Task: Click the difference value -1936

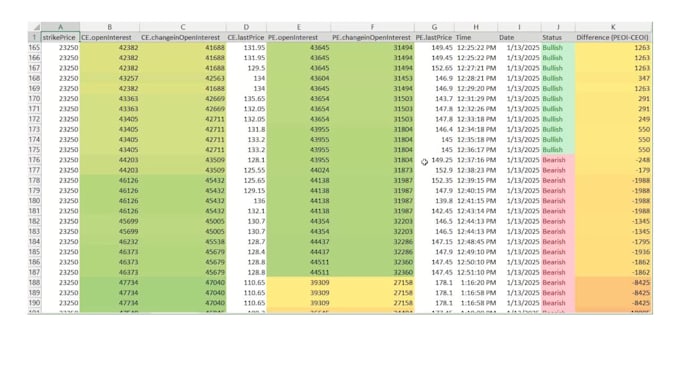Action: (x=613, y=252)
